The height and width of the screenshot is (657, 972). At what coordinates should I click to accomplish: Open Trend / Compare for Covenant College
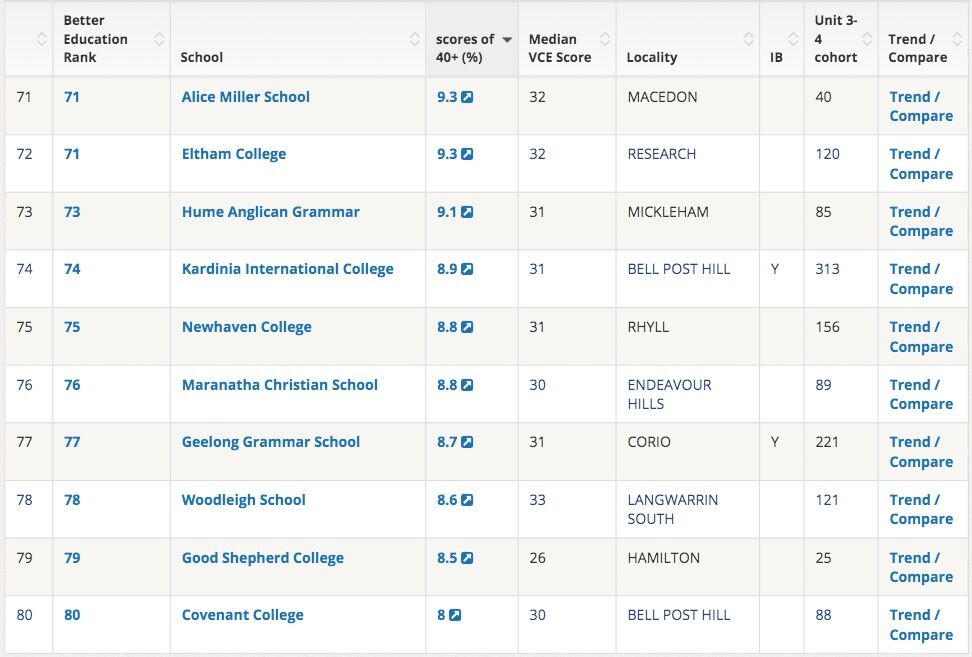coord(920,624)
